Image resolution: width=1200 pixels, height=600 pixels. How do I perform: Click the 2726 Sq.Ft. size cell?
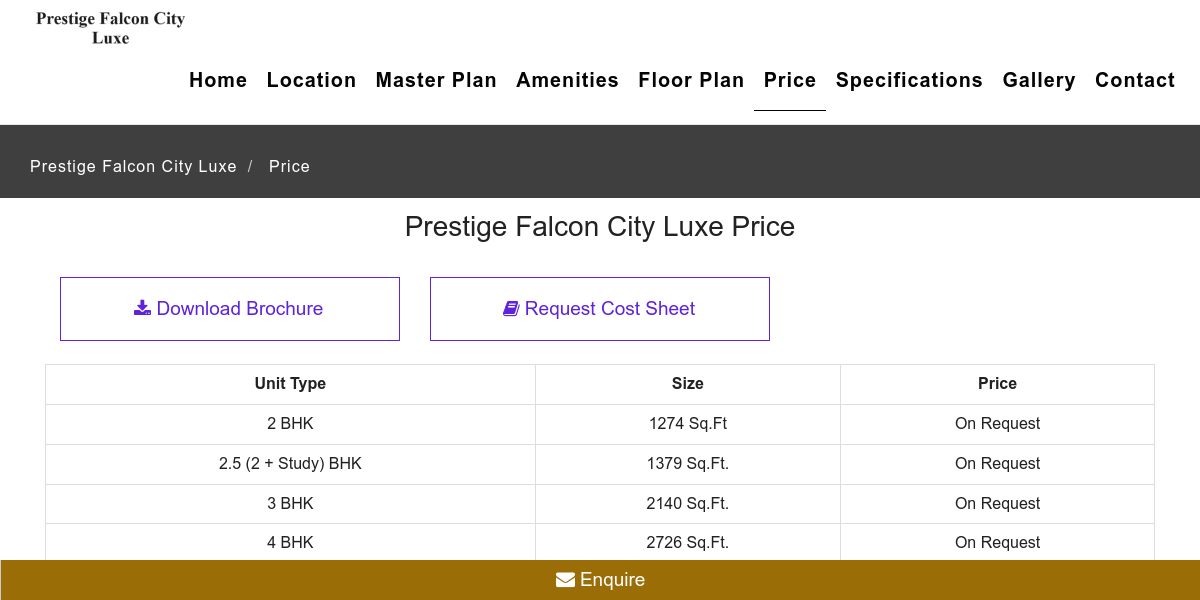click(x=688, y=542)
